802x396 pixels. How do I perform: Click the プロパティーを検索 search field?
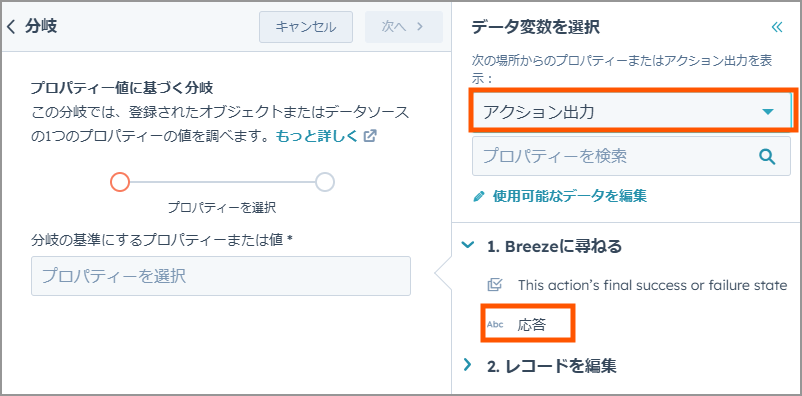point(631,156)
